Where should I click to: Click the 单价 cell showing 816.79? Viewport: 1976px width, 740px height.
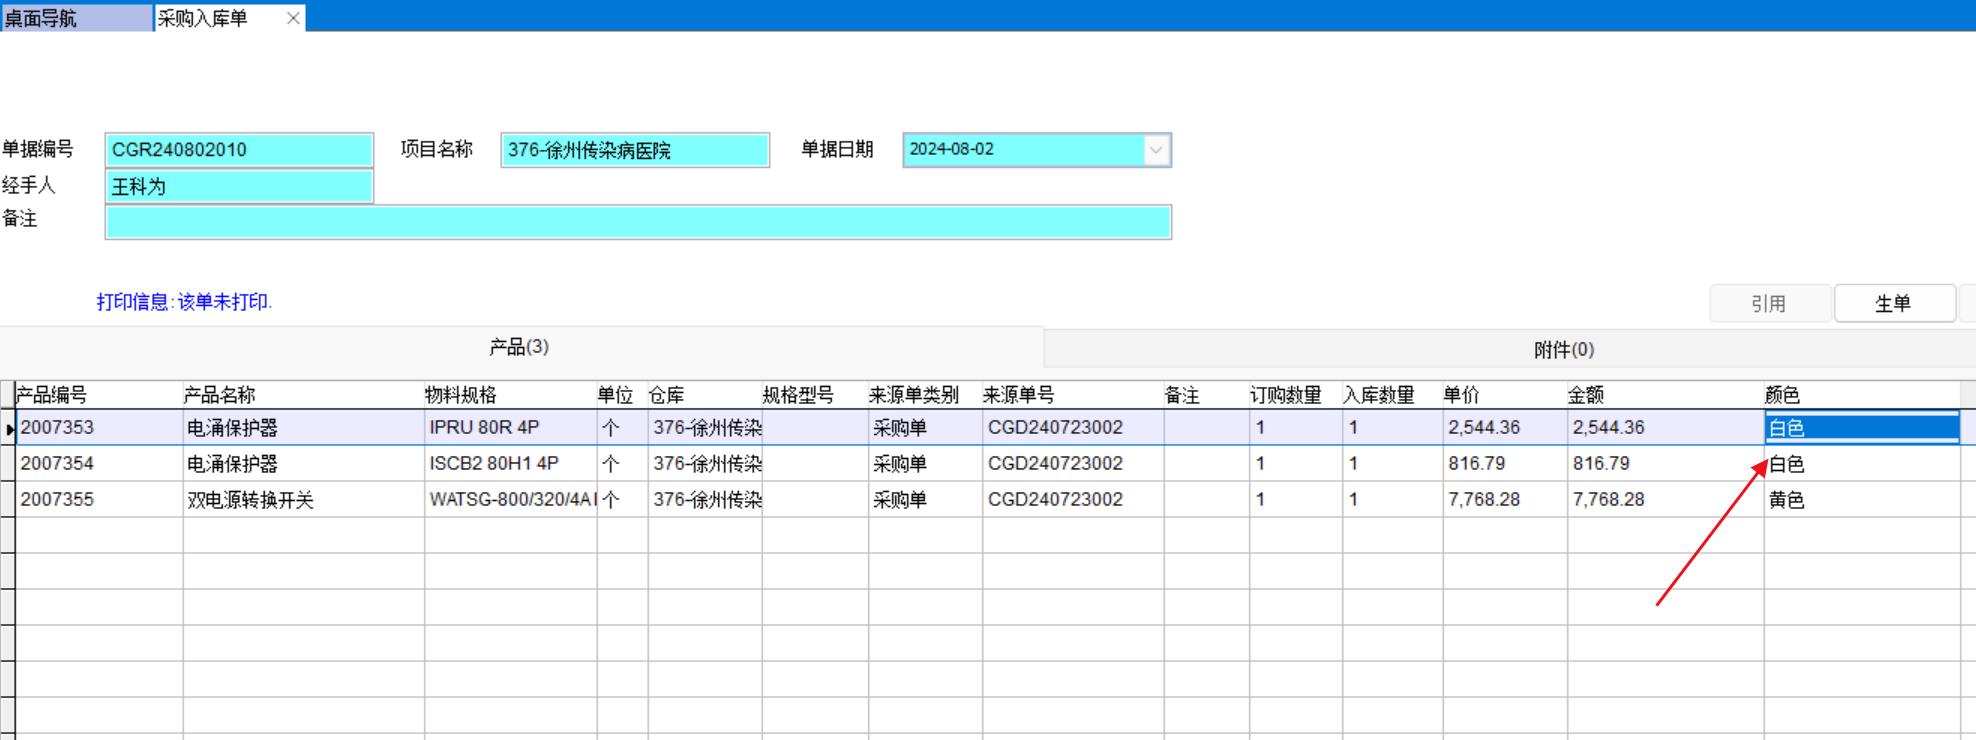click(x=1504, y=464)
